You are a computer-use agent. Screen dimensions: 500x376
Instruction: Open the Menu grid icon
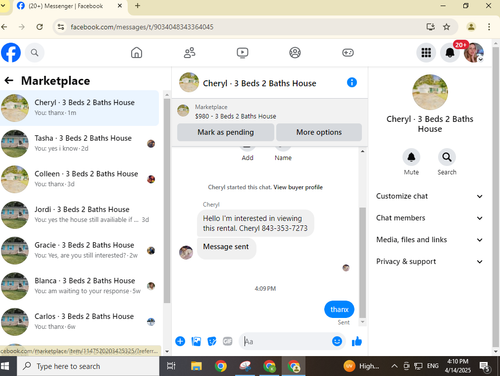[426, 53]
